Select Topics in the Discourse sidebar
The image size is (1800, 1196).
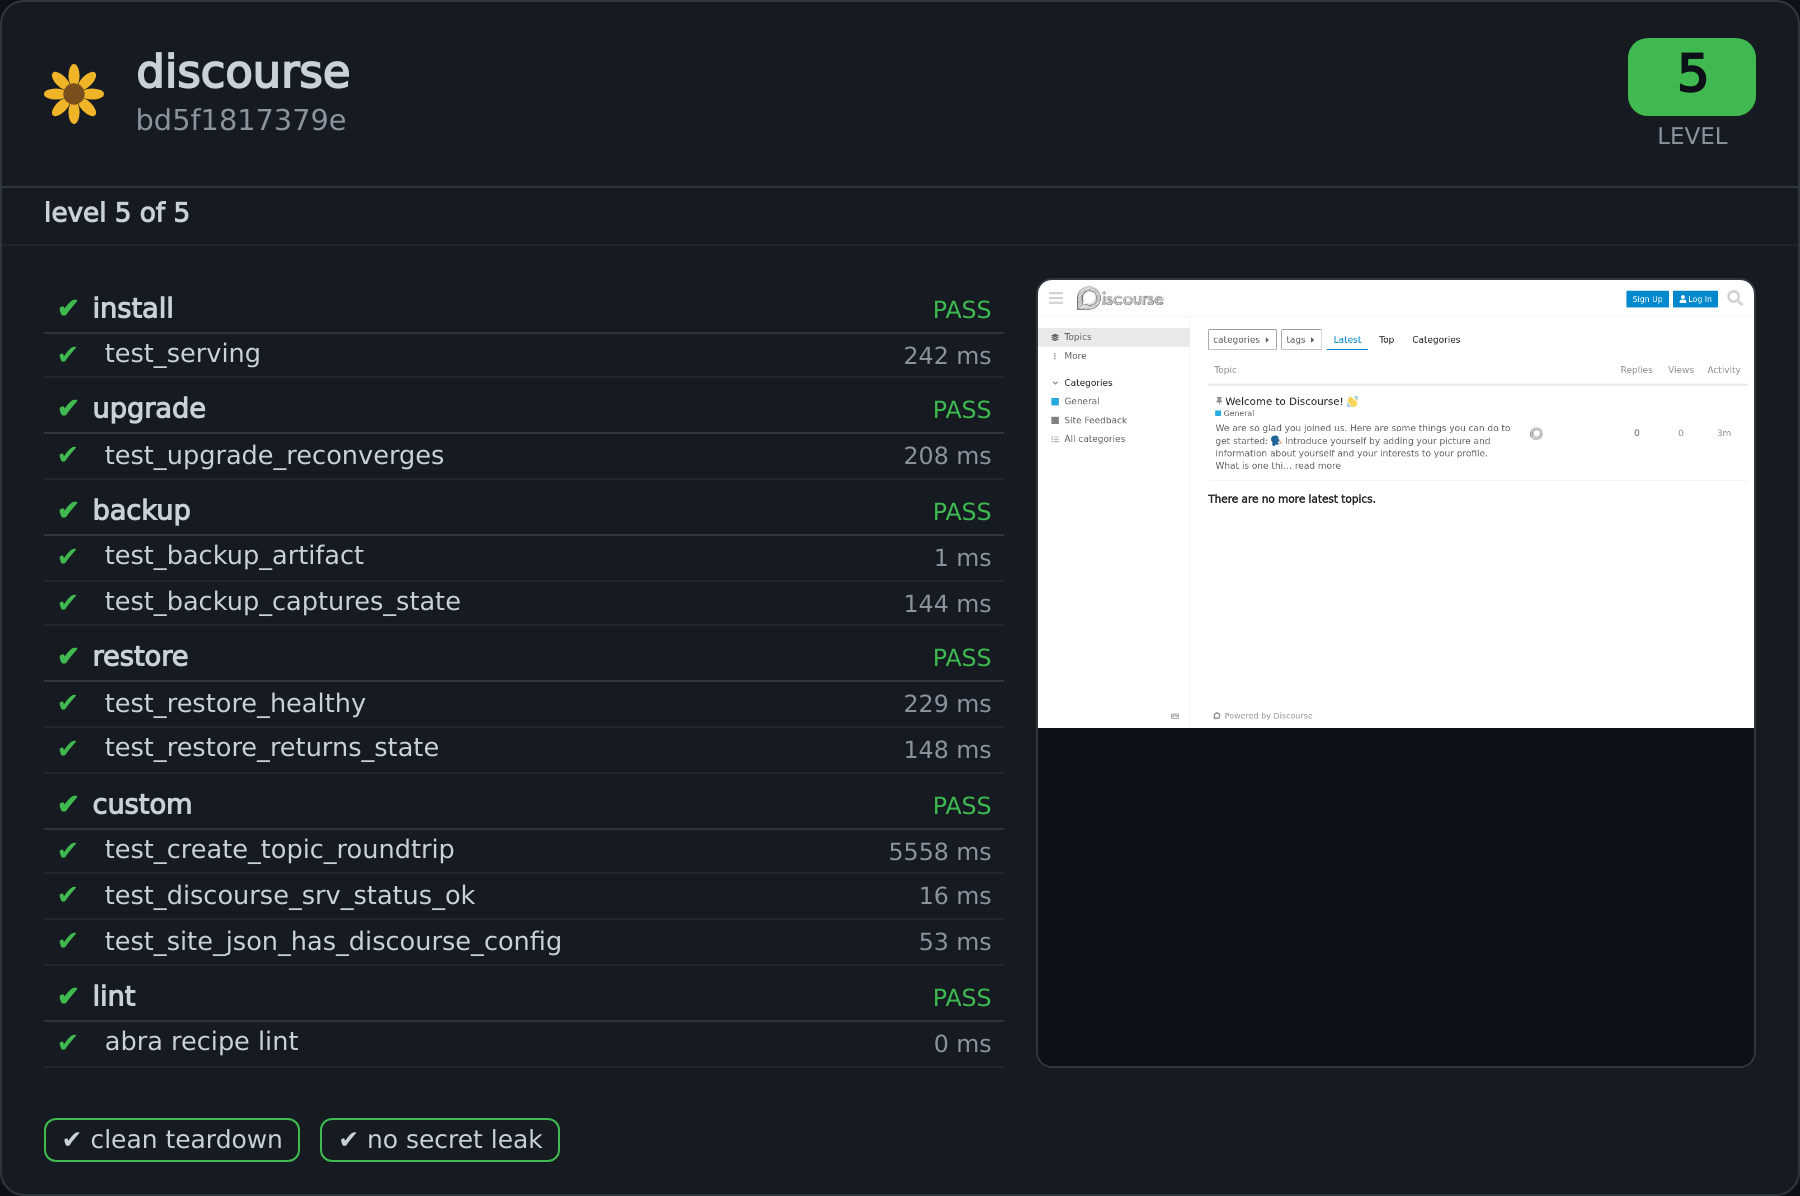tap(1114, 337)
